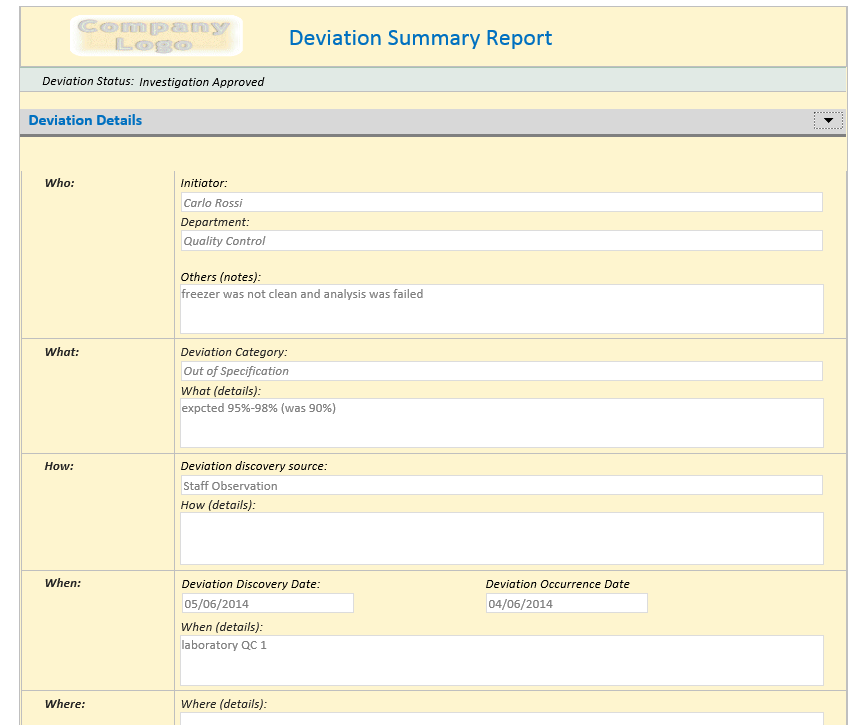Click the Deviation Occurrence Date label
856x725 pixels.
(x=557, y=584)
